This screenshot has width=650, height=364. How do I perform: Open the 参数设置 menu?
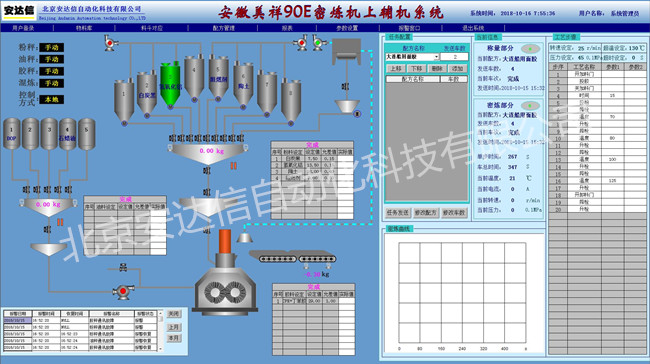coord(347,28)
